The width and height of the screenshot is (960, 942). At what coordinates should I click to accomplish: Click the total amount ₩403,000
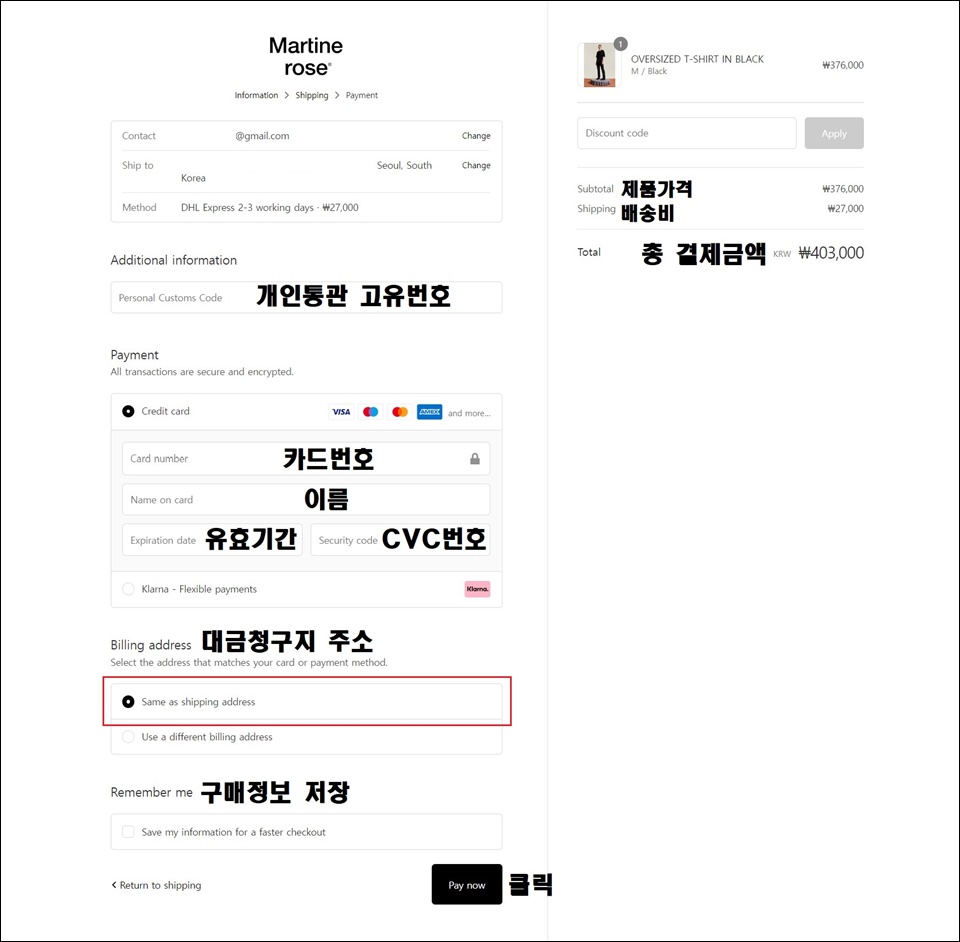[x=831, y=253]
